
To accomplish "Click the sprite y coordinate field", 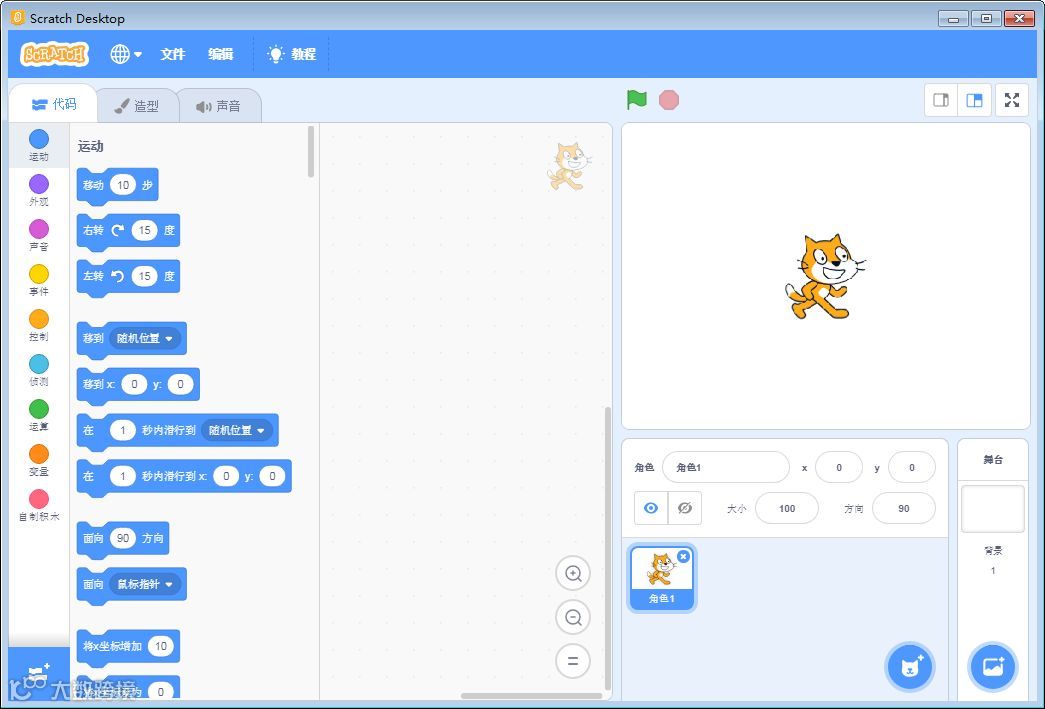I will pyautogui.click(x=912, y=467).
